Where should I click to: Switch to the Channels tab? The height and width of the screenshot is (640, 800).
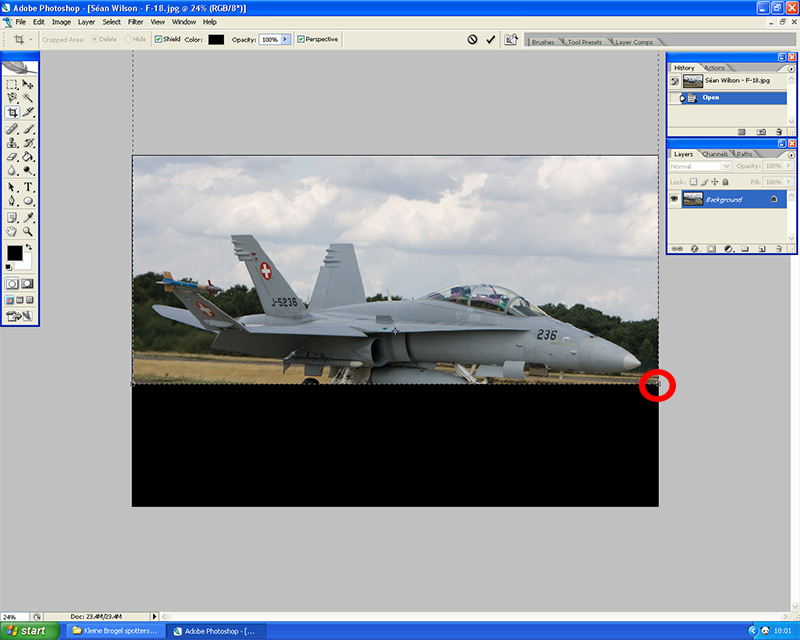point(714,154)
